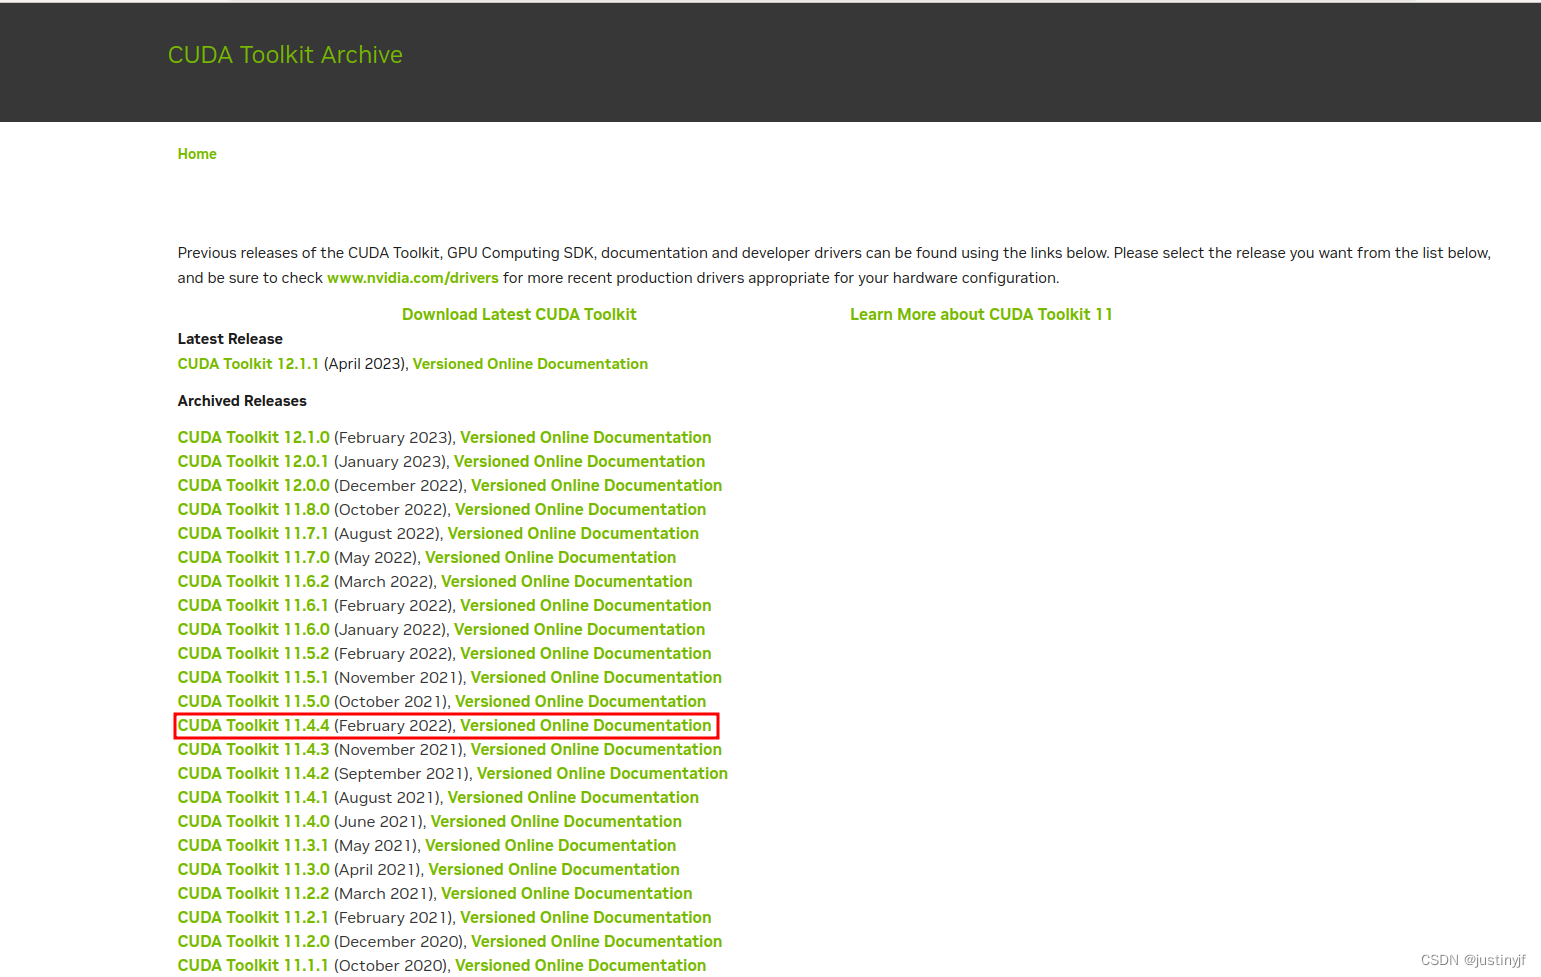This screenshot has width=1541, height=977.
Task: Select CUDA Toolkit 11.4.3 link
Action: pos(253,749)
